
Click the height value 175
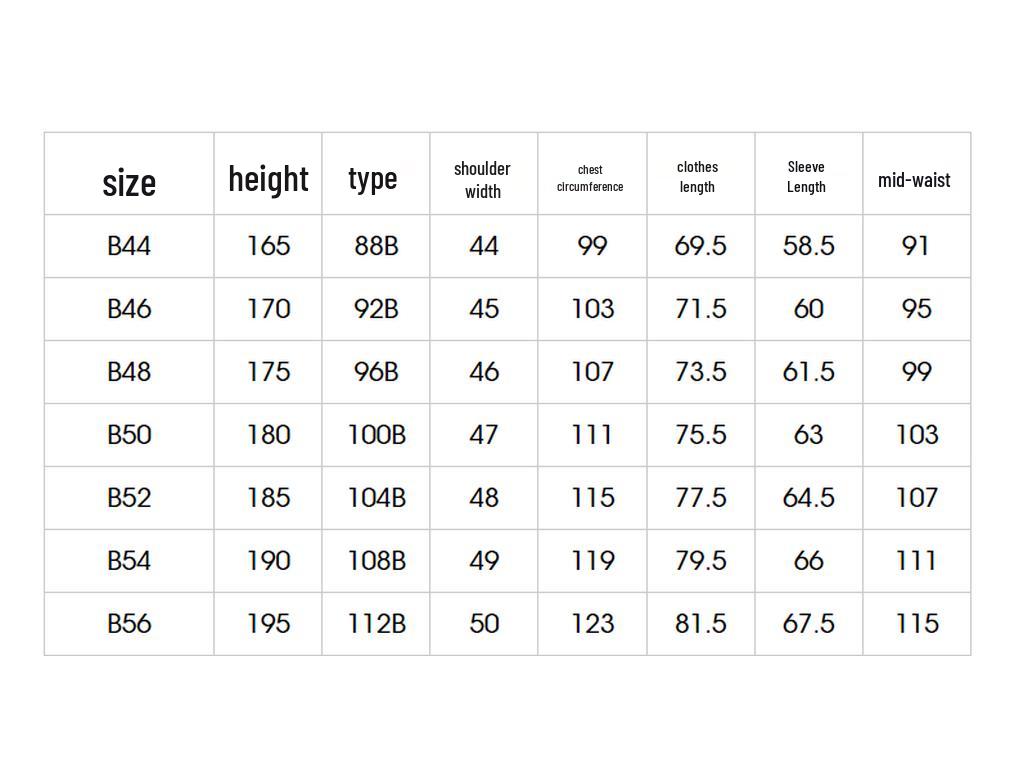point(268,372)
